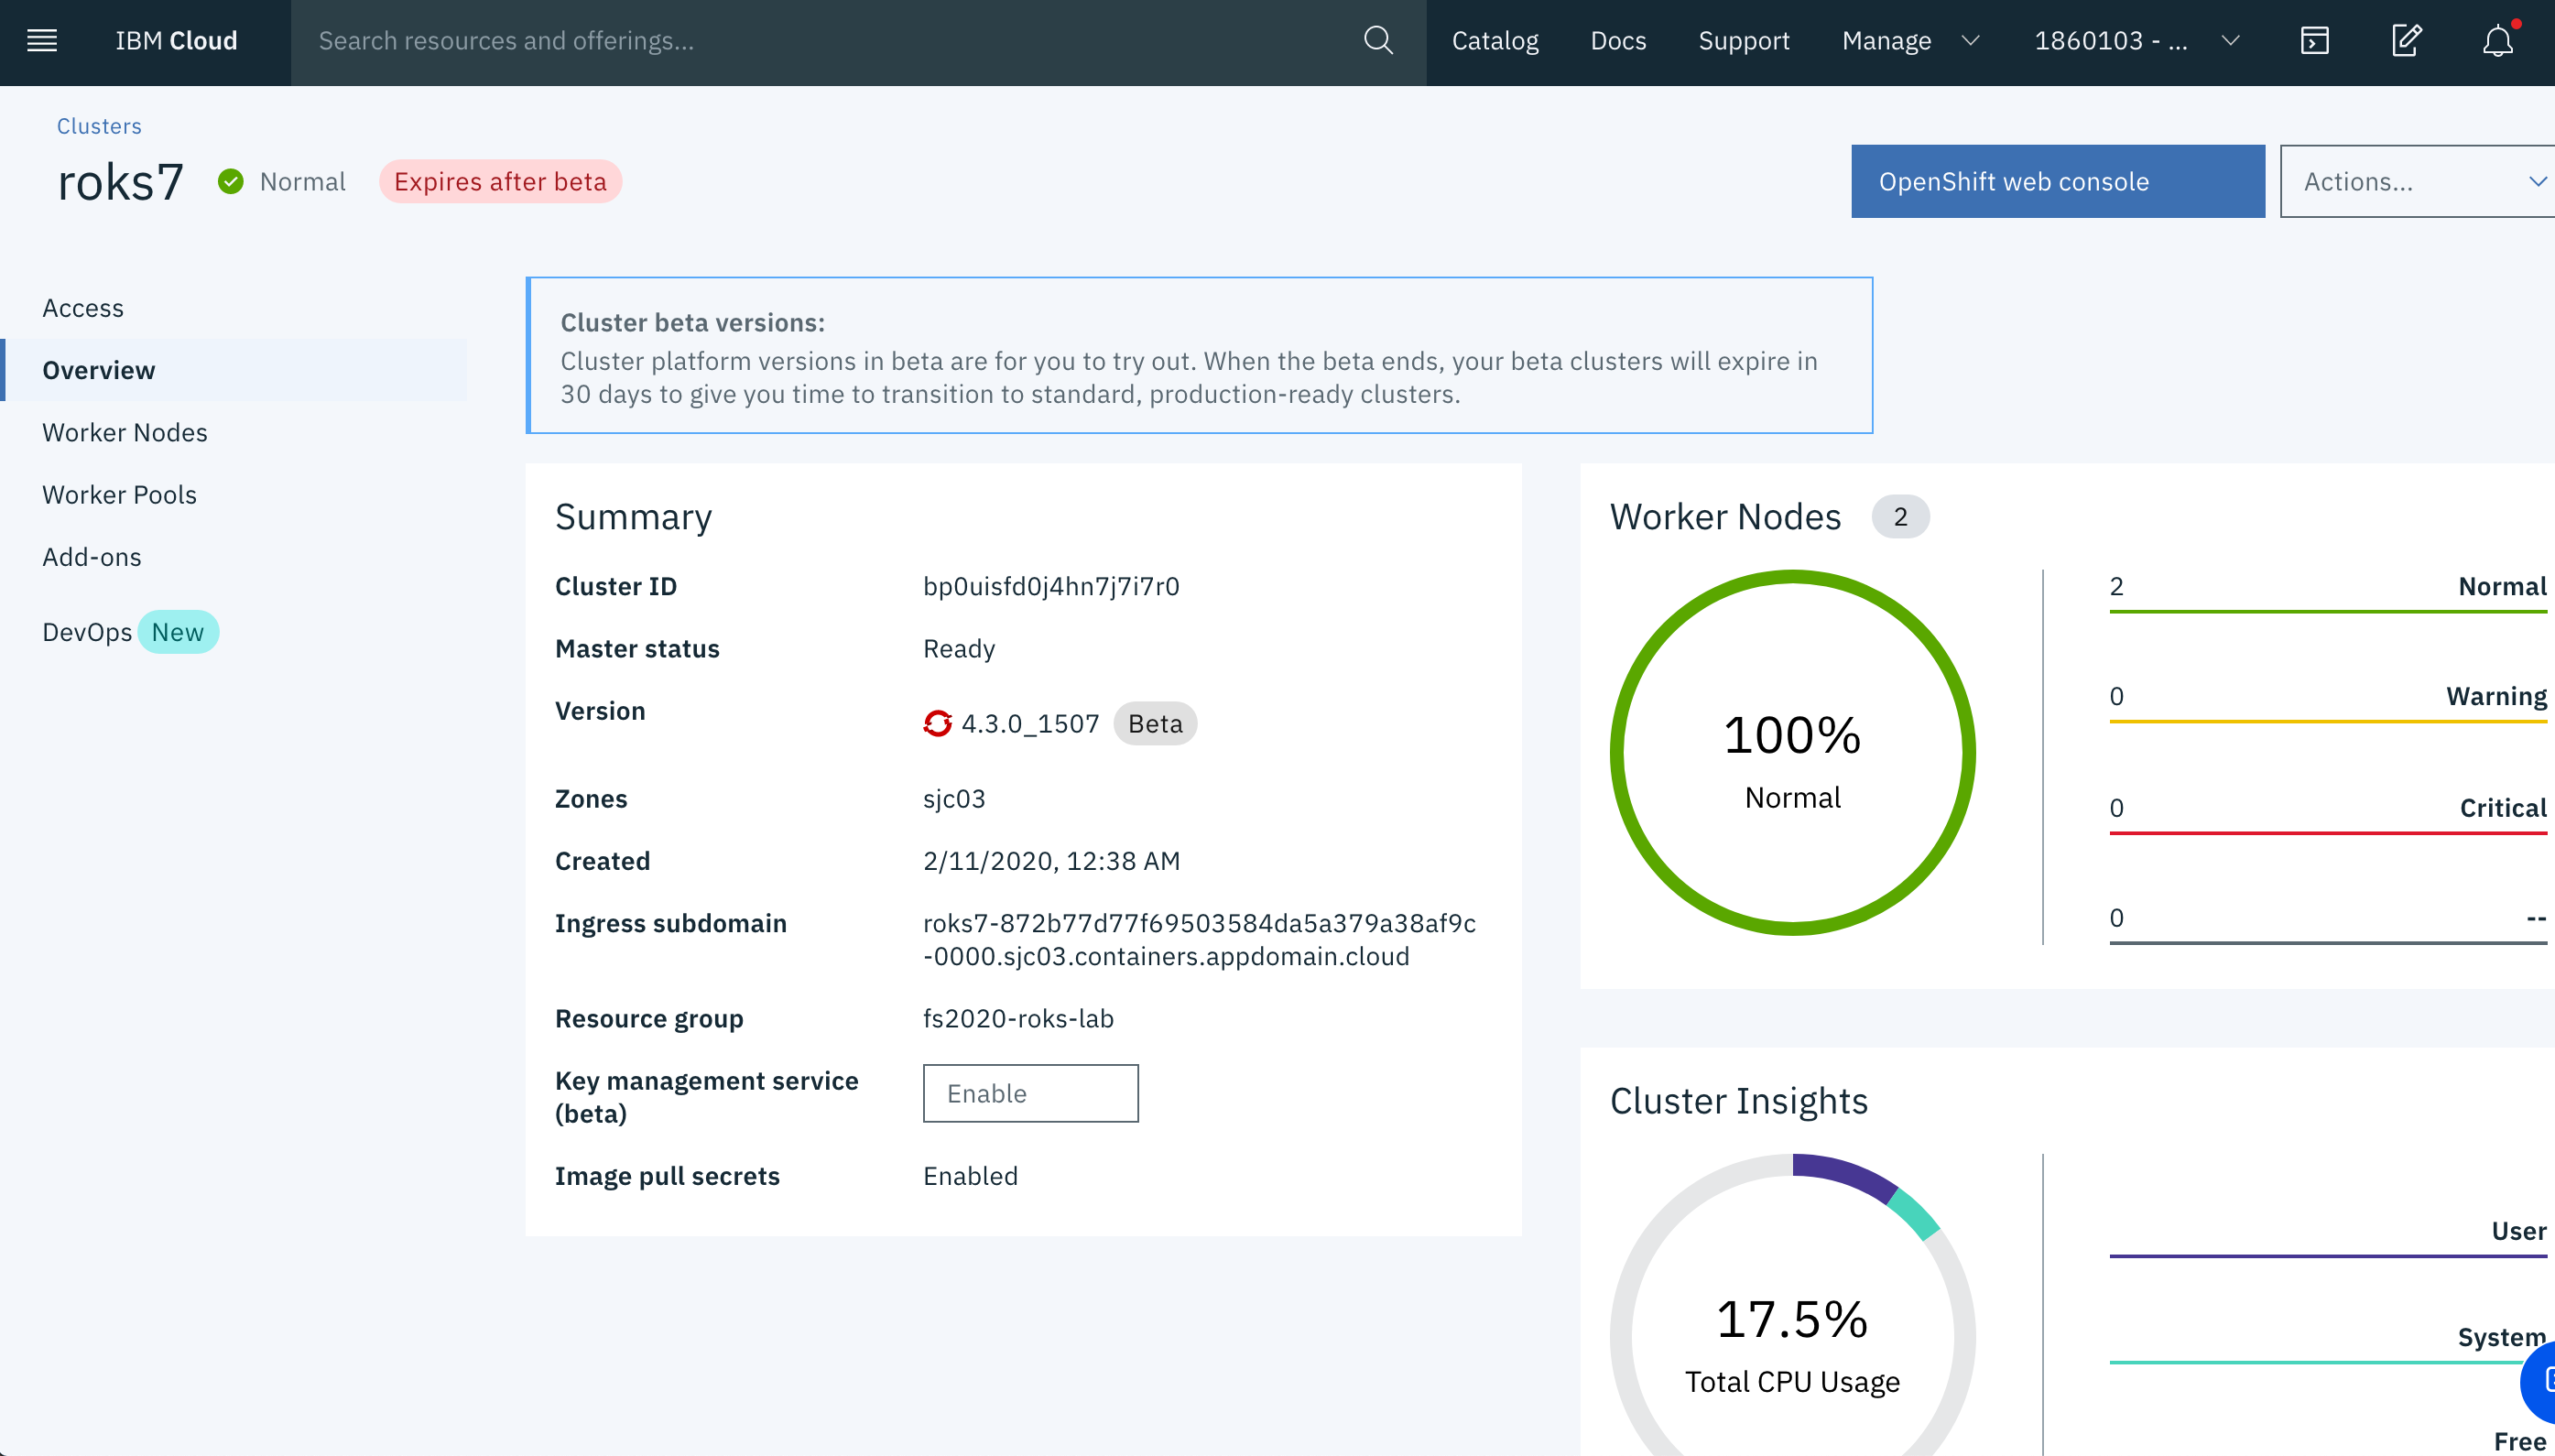Click the OpenShift logo beside version
This screenshot has width=2555, height=1456.
pos(937,723)
